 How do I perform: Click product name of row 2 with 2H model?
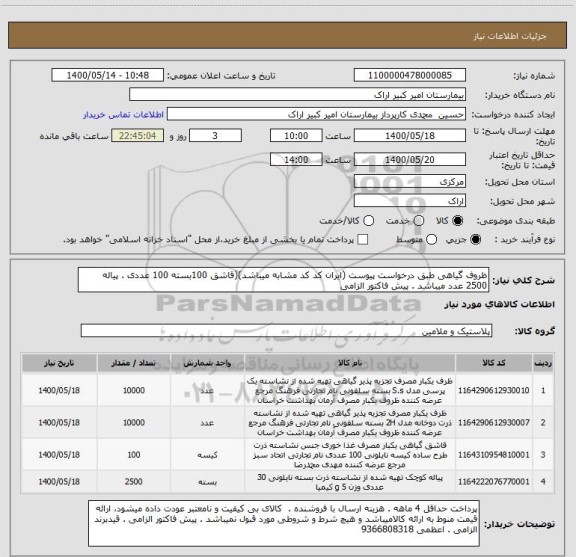[350, 423]
